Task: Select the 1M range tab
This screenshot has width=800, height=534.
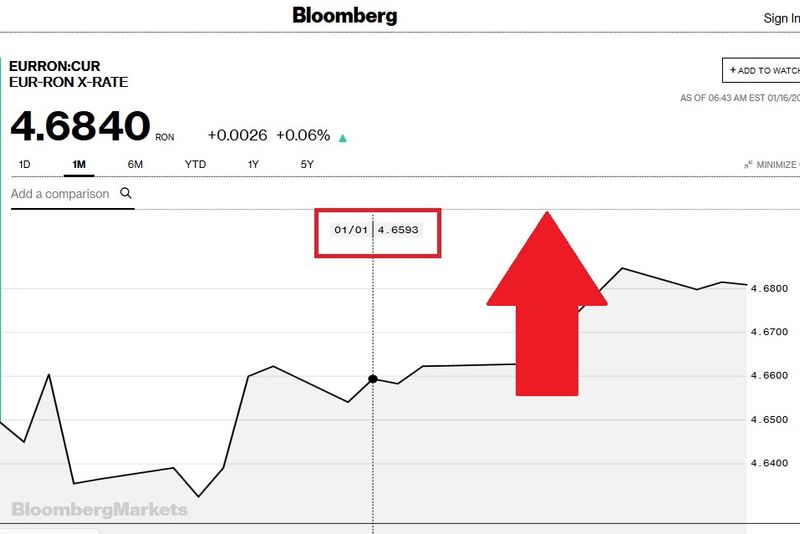Action: [79, 164]
